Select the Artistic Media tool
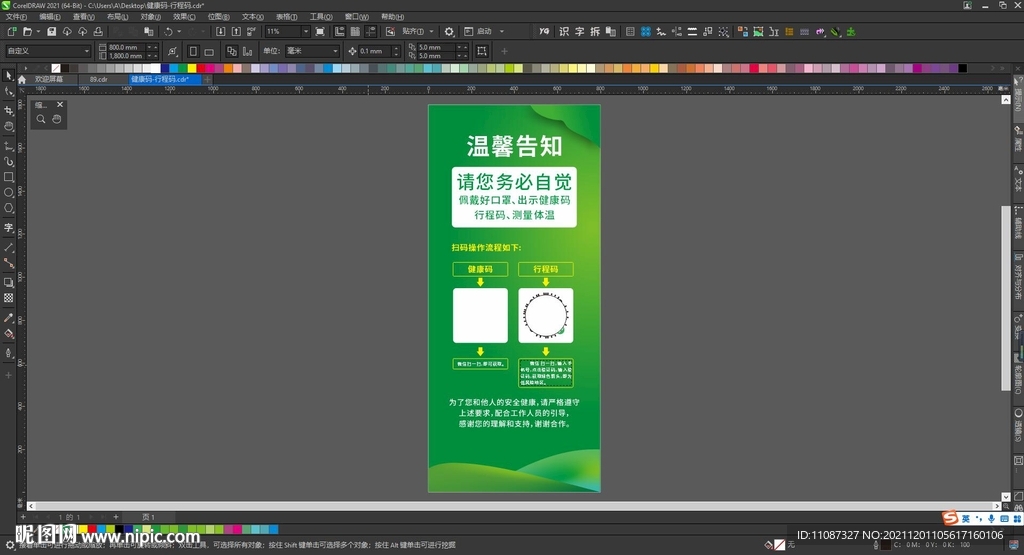The image size is (1024, 555). coord(8,161)
